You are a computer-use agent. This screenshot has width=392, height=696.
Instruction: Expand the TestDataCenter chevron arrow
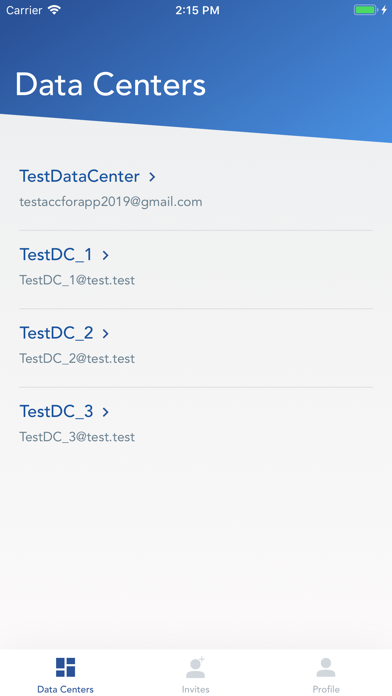pyautogui.click(x=152, y=177)
